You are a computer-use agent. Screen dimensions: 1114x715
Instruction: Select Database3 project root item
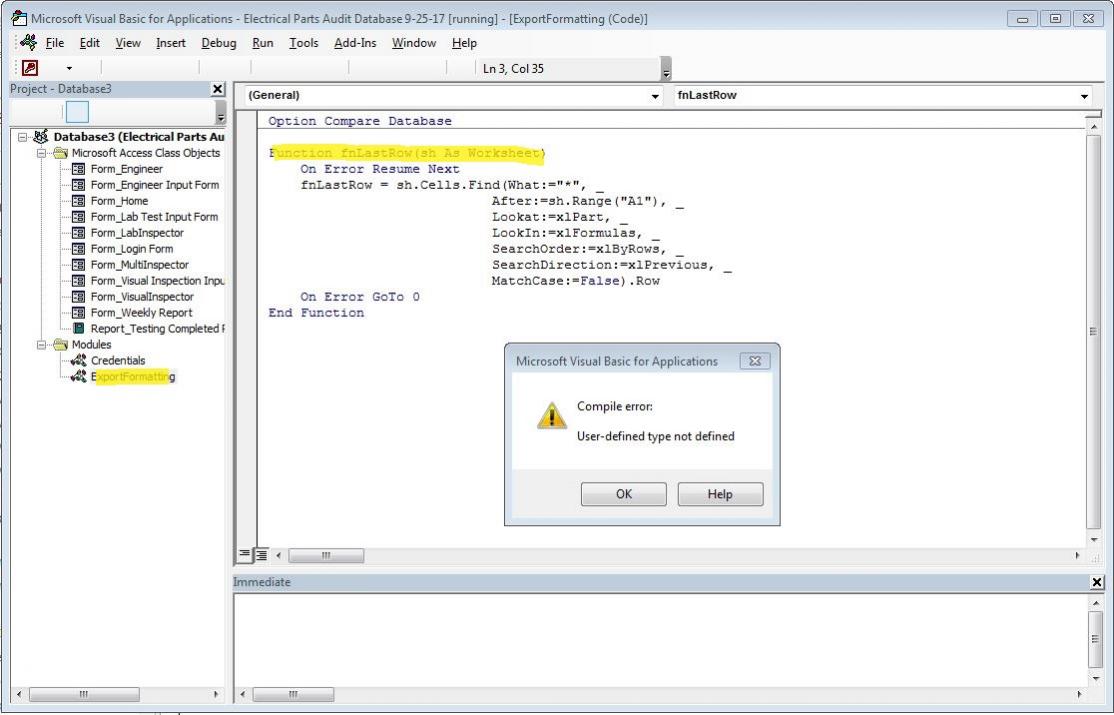click(x=139, y=136)
